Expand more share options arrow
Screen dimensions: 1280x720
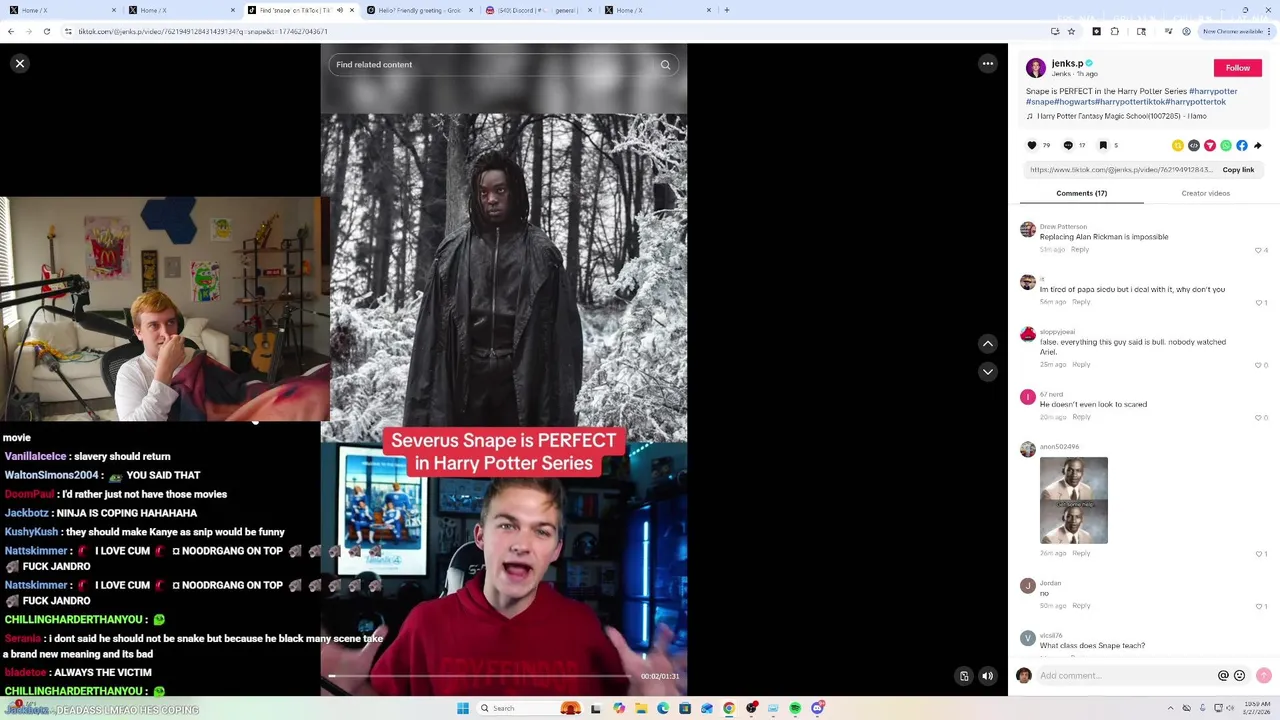coord(1258,146)
